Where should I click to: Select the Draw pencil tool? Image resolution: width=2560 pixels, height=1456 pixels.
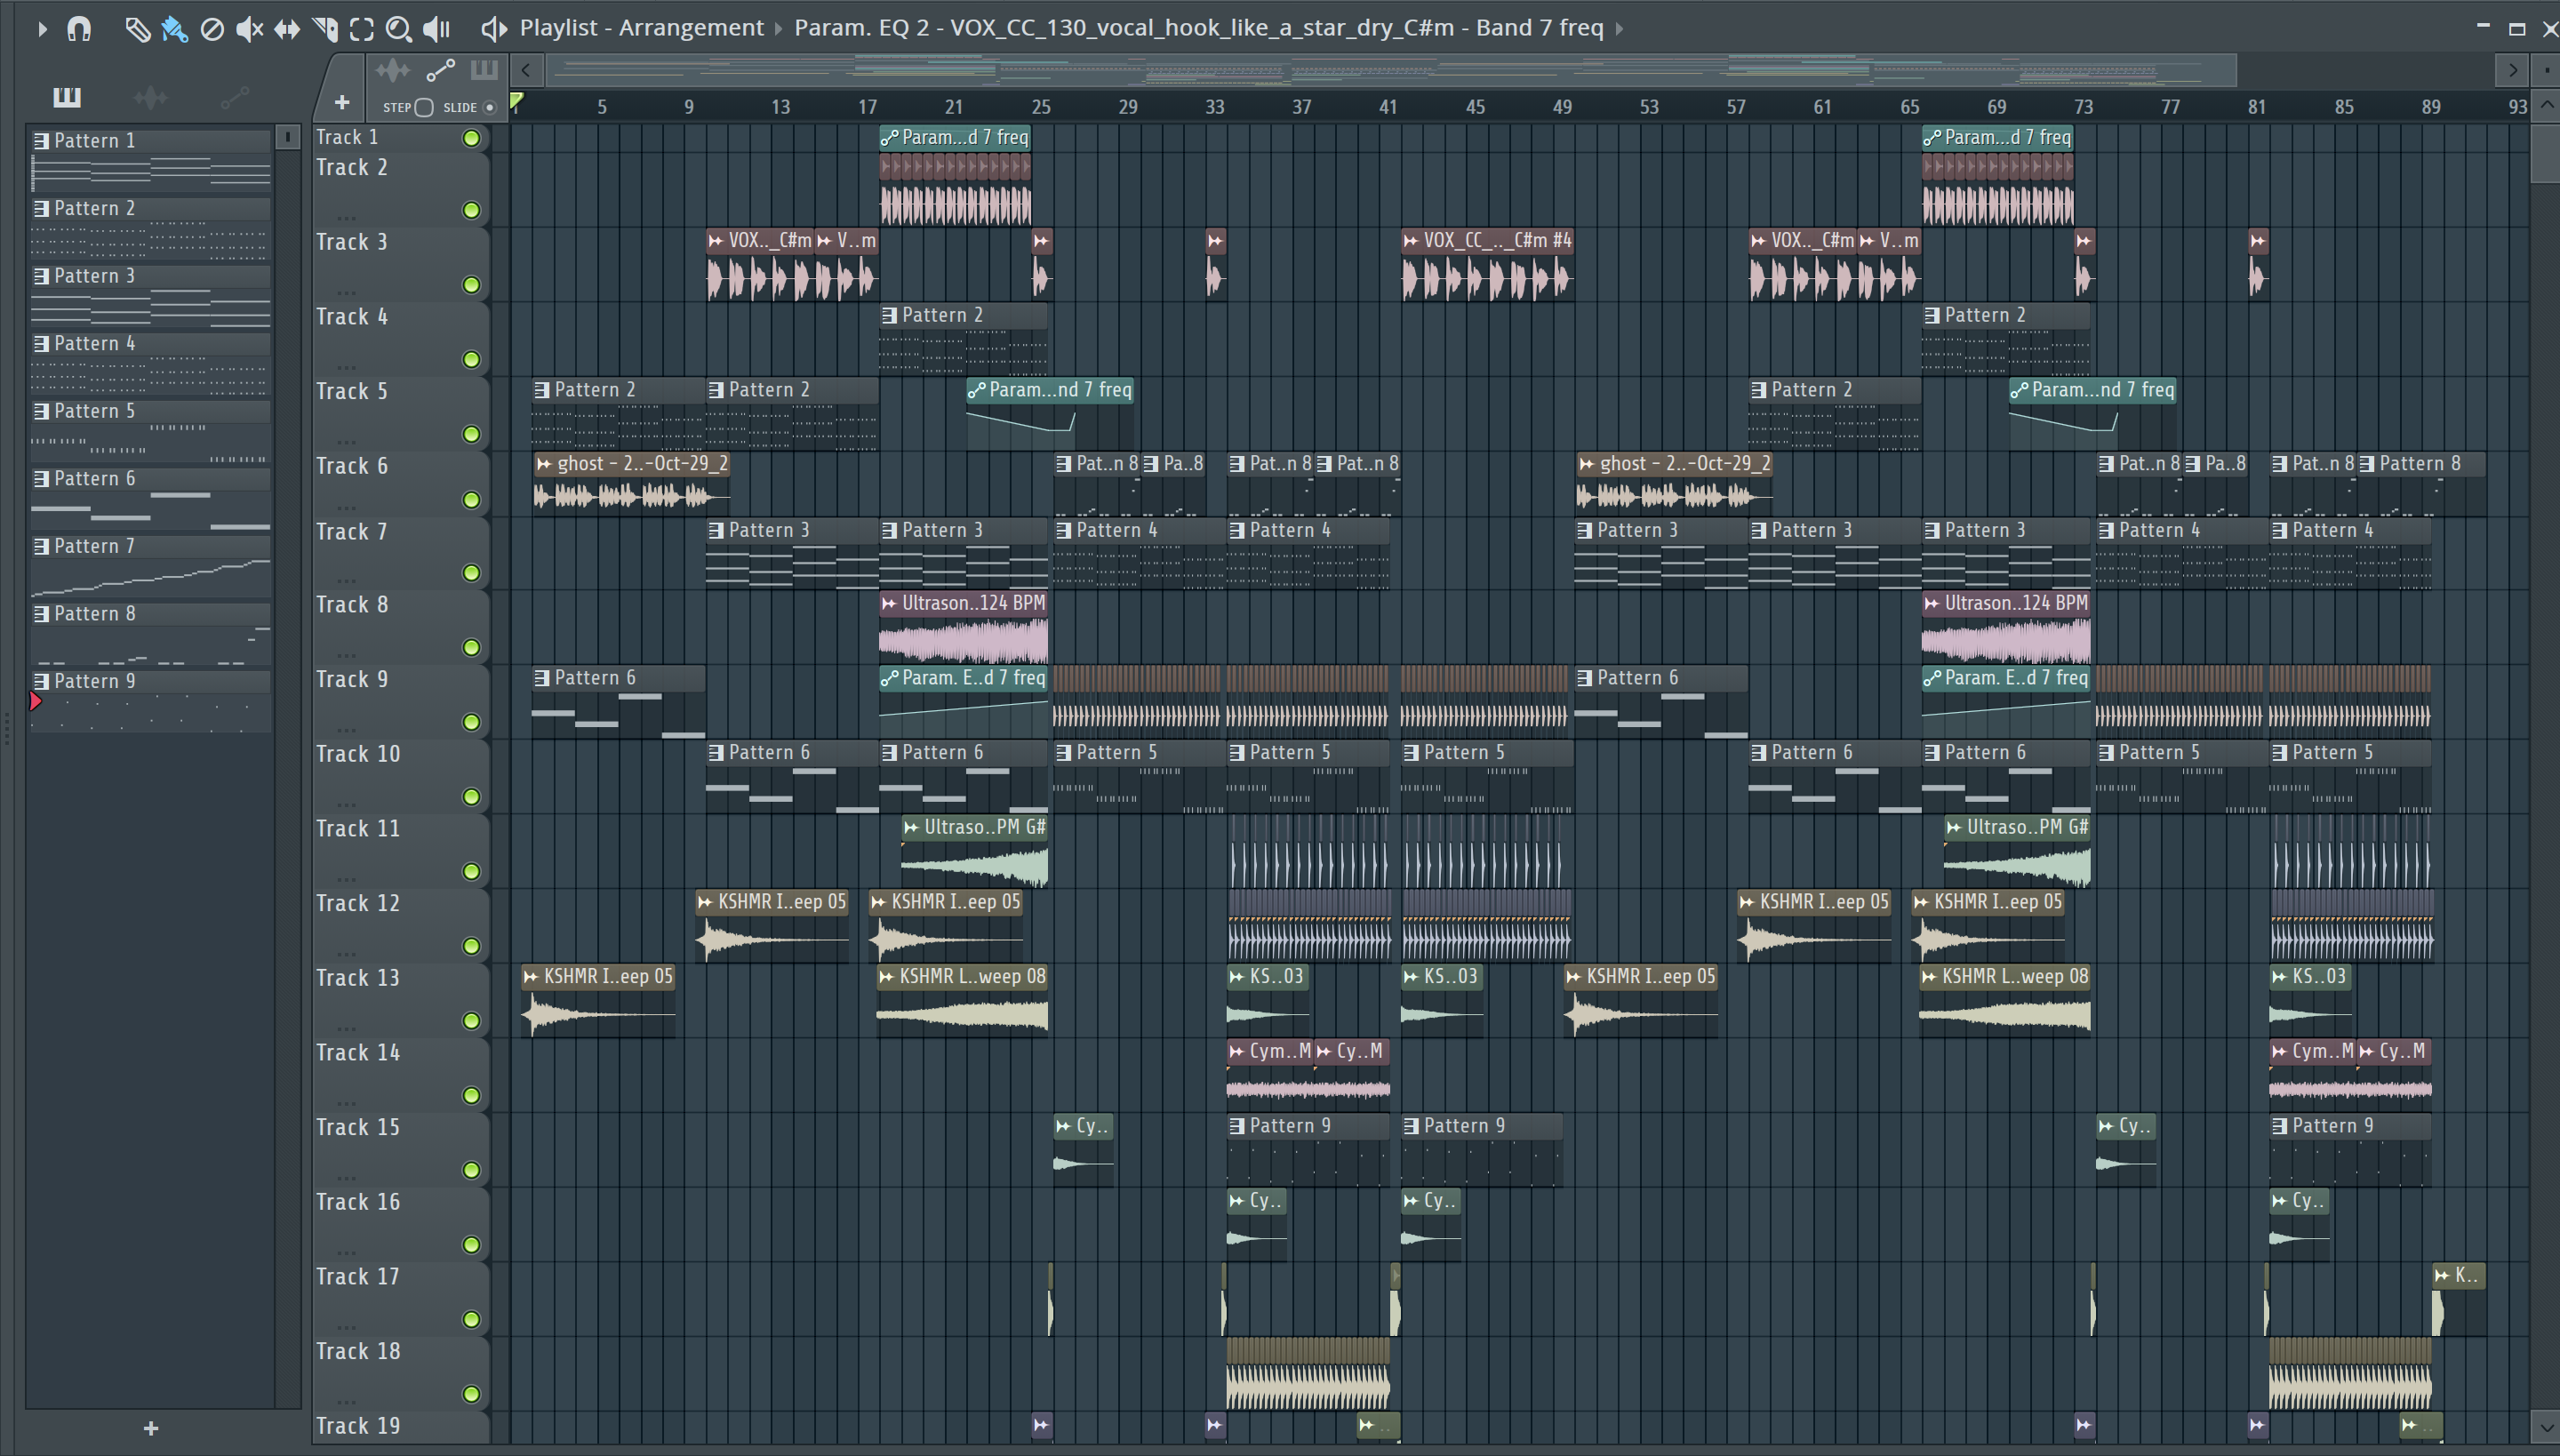point(137,29)
